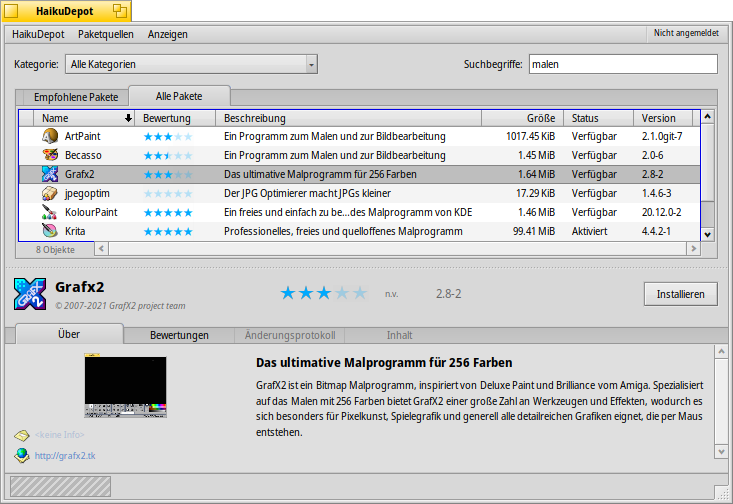The image size is (733, 504).
Task: Click the Grafx2 screenshot thumbnail
Action: pos(125,386)
